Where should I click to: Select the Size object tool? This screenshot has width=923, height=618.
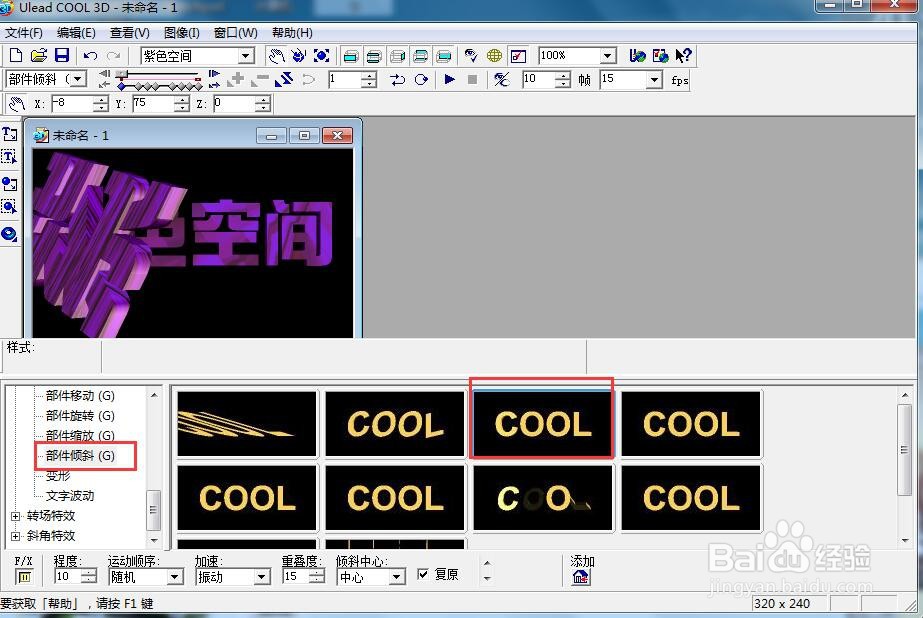321,56
